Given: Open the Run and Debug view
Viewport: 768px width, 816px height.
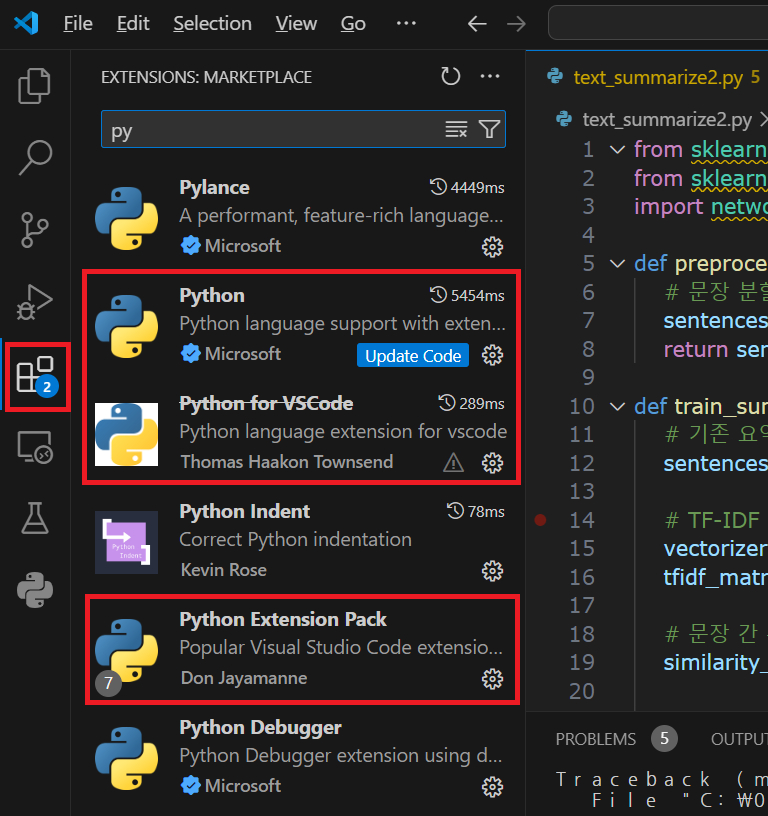Looking at the screenshot, I should pos(34,302).
